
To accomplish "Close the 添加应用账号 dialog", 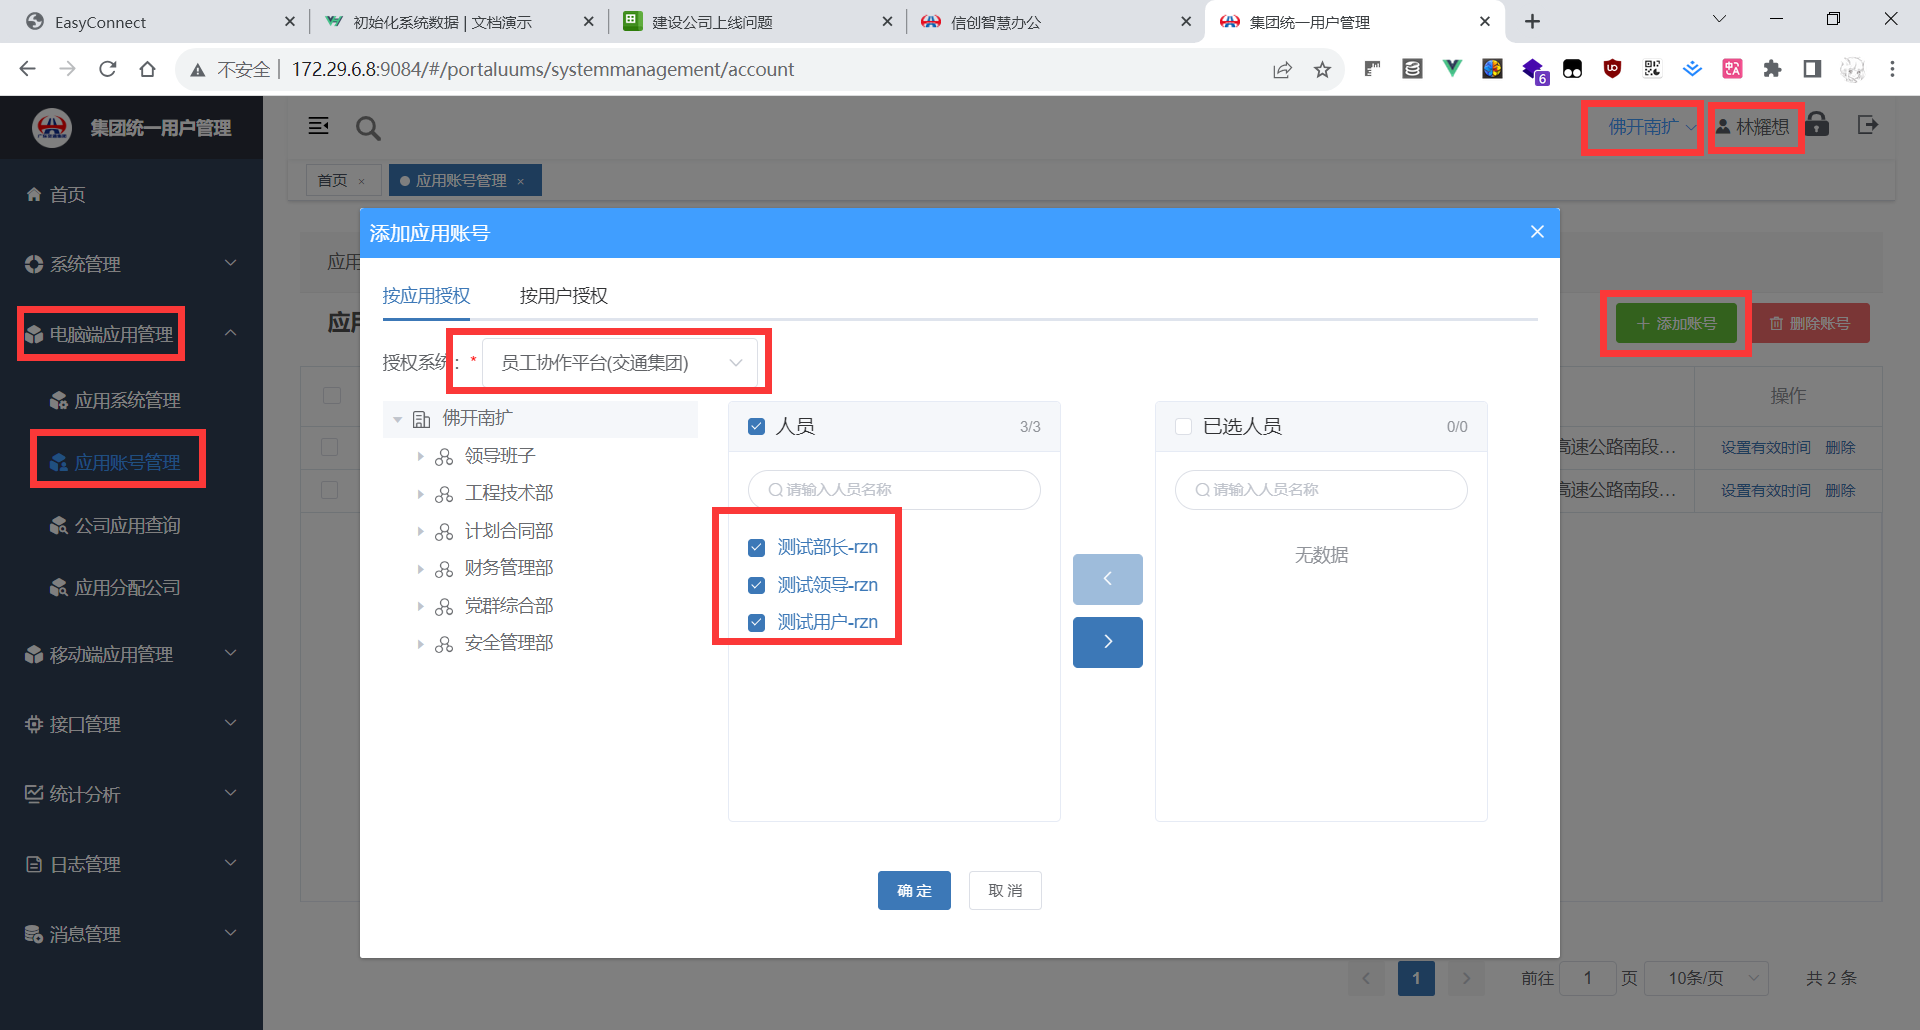I will pyautogui.click(x=1537, y=232).
